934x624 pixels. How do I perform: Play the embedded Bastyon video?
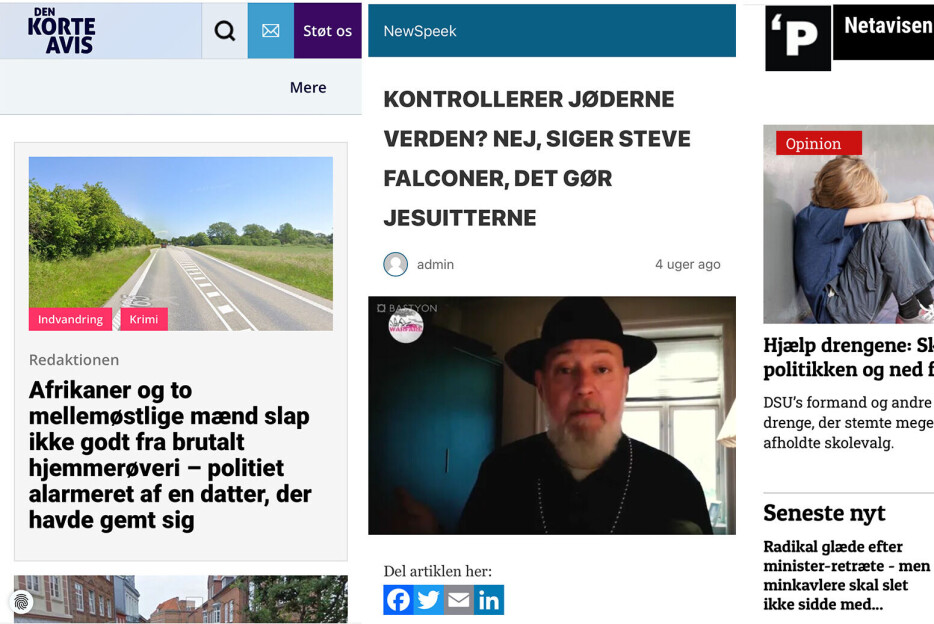point(552,413)
